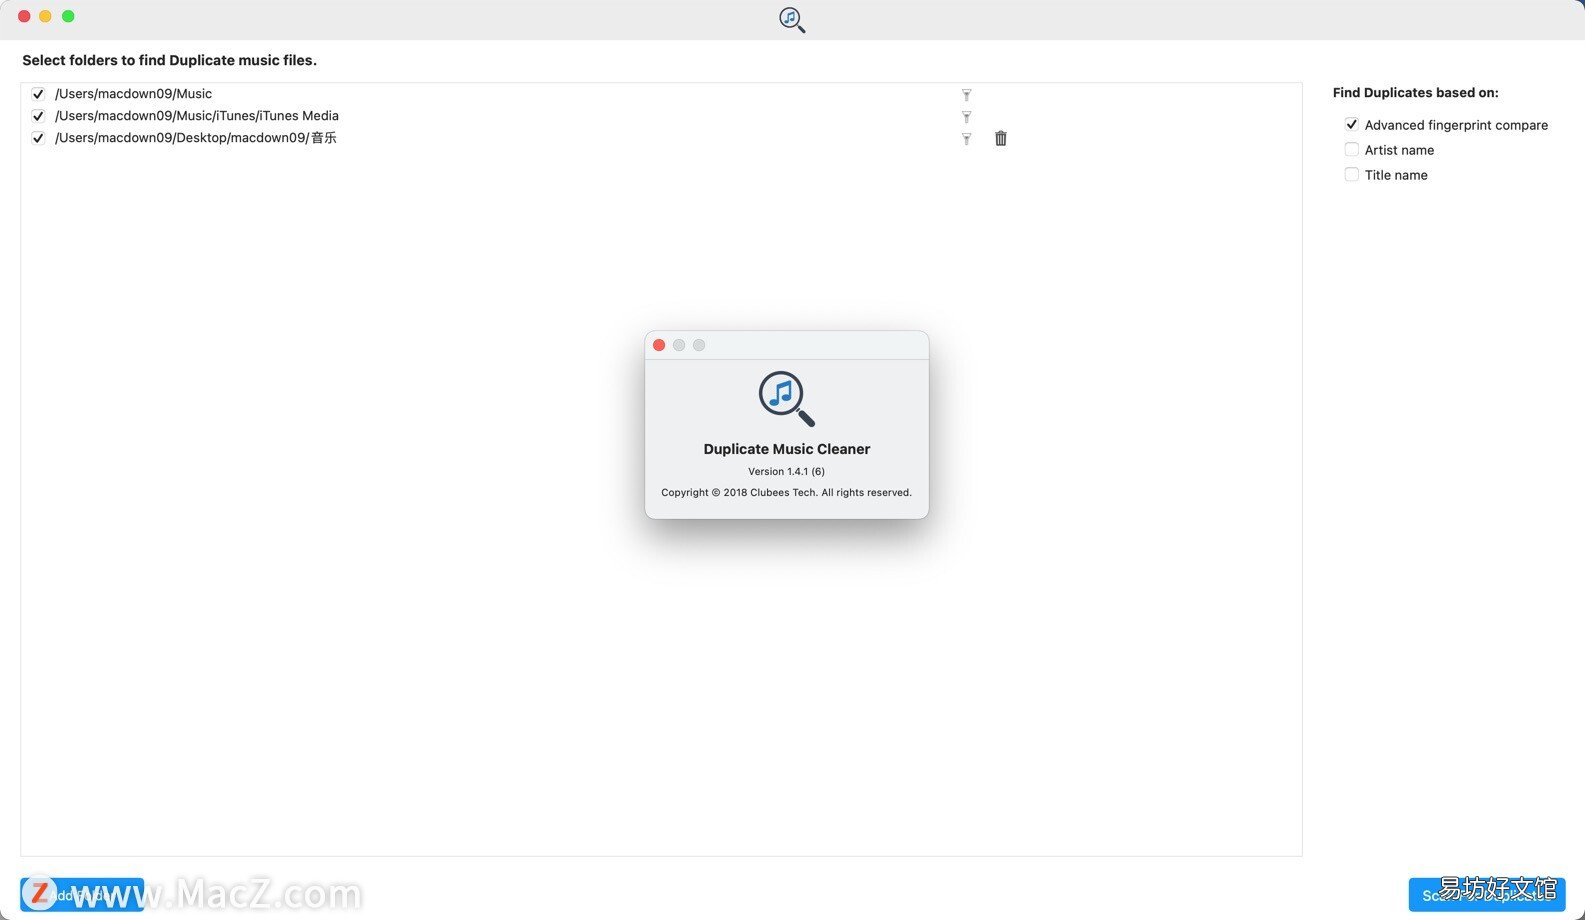
Task: Click the app icon in About dialog
Action: coord(787,399)
